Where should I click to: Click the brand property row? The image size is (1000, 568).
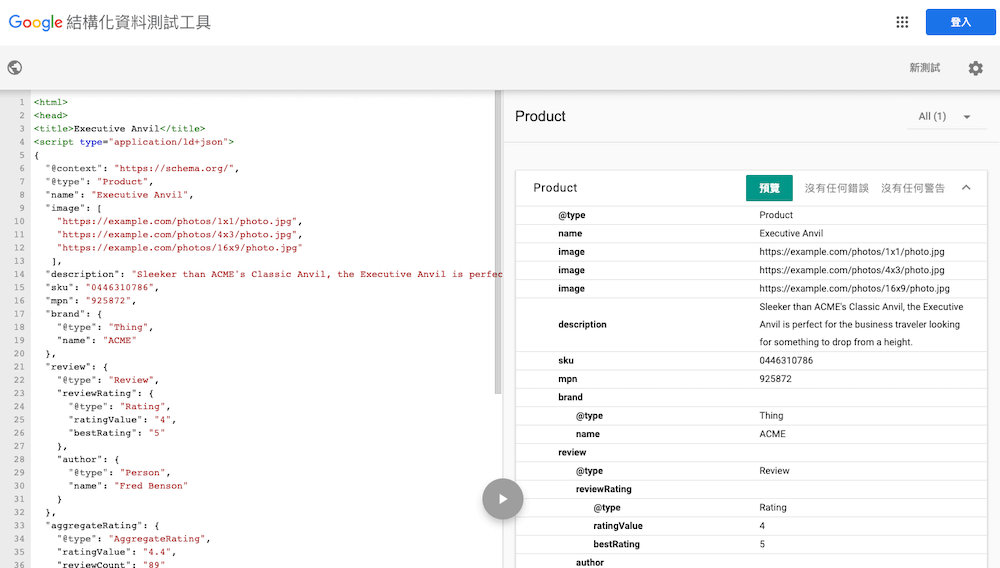tap(751, 397)
